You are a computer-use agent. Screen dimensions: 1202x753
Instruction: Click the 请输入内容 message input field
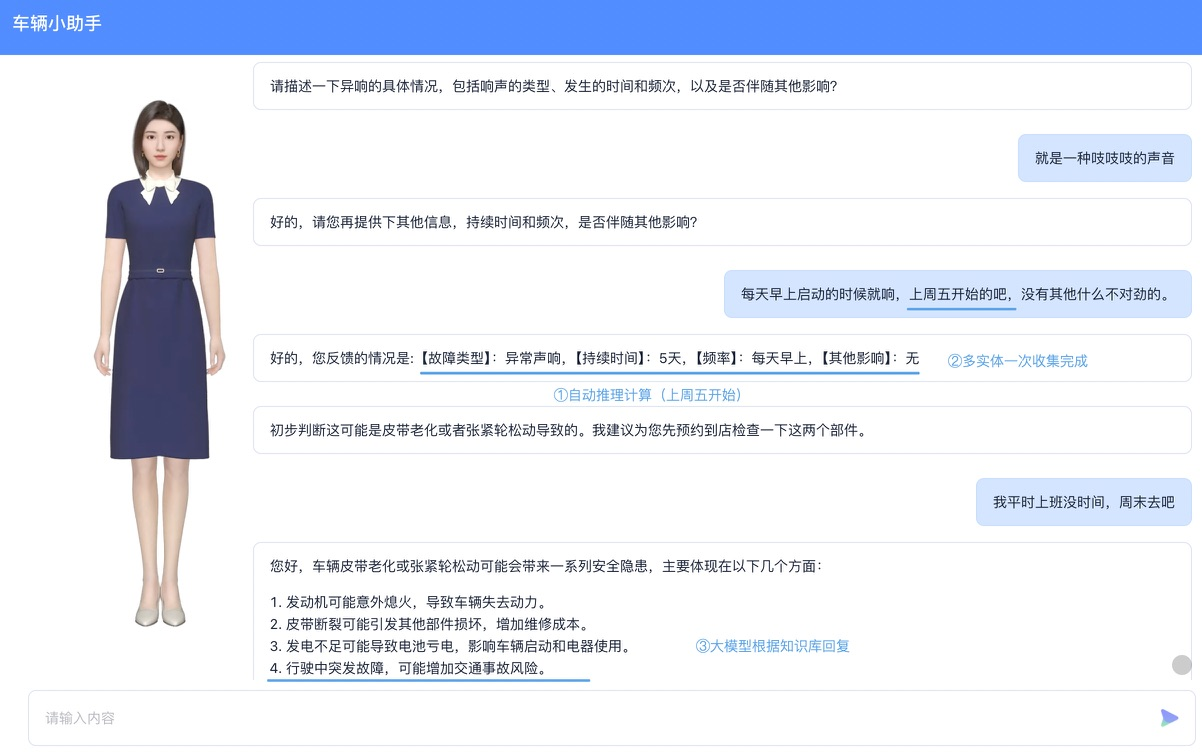tap(598, 718)
